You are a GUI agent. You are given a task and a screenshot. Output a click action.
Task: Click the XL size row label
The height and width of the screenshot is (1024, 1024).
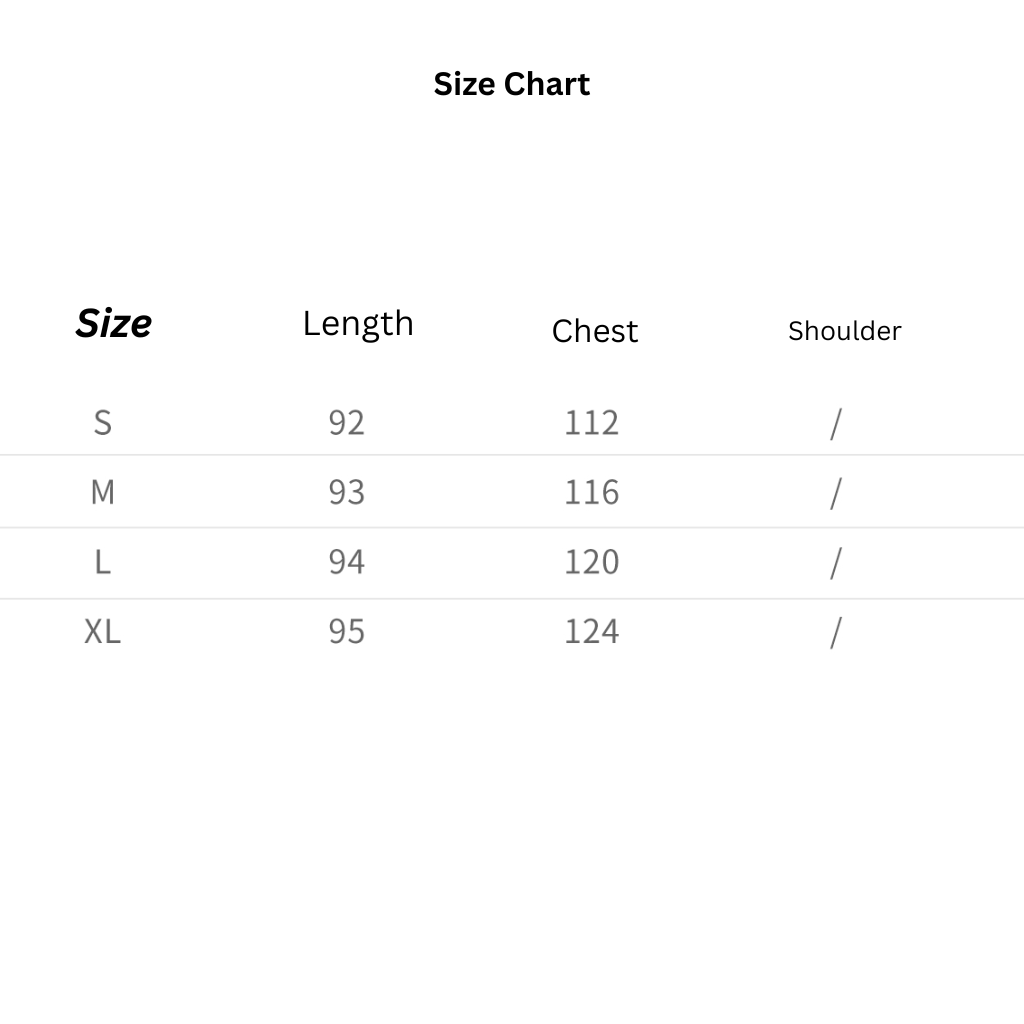[102, 632]
